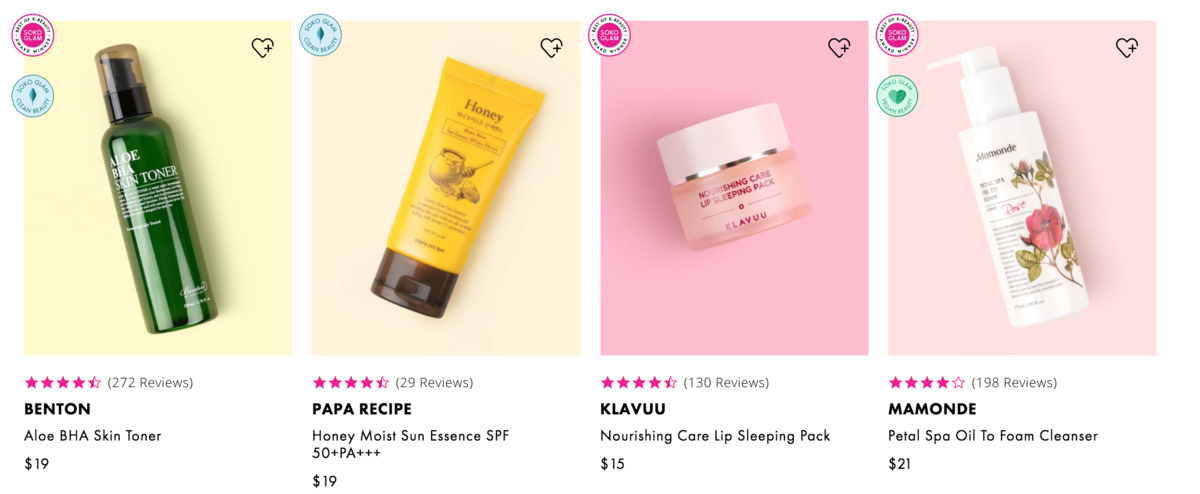Toggle wishlist heart on Mamonde cleanser
1200x494 pixels.
click(x=1127, y=47)
